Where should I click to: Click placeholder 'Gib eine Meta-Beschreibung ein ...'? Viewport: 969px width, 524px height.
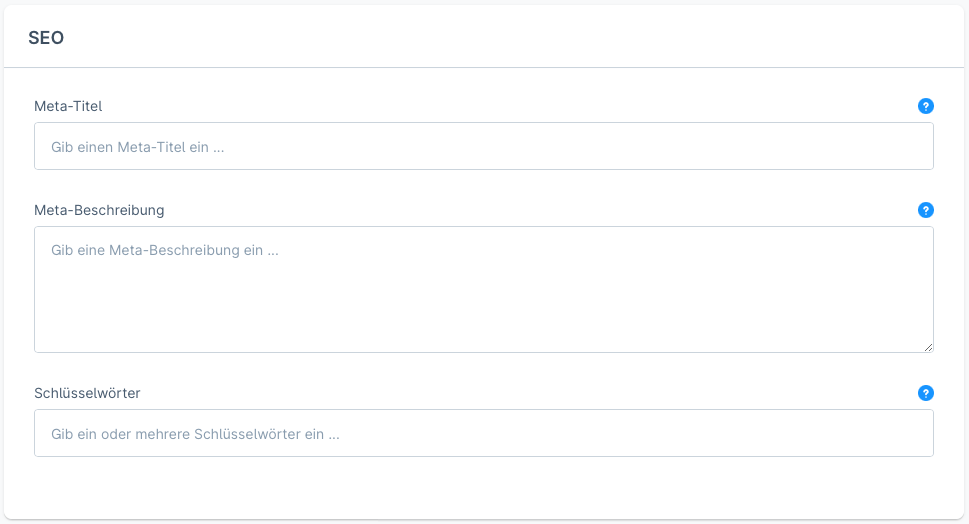point(164,250)
